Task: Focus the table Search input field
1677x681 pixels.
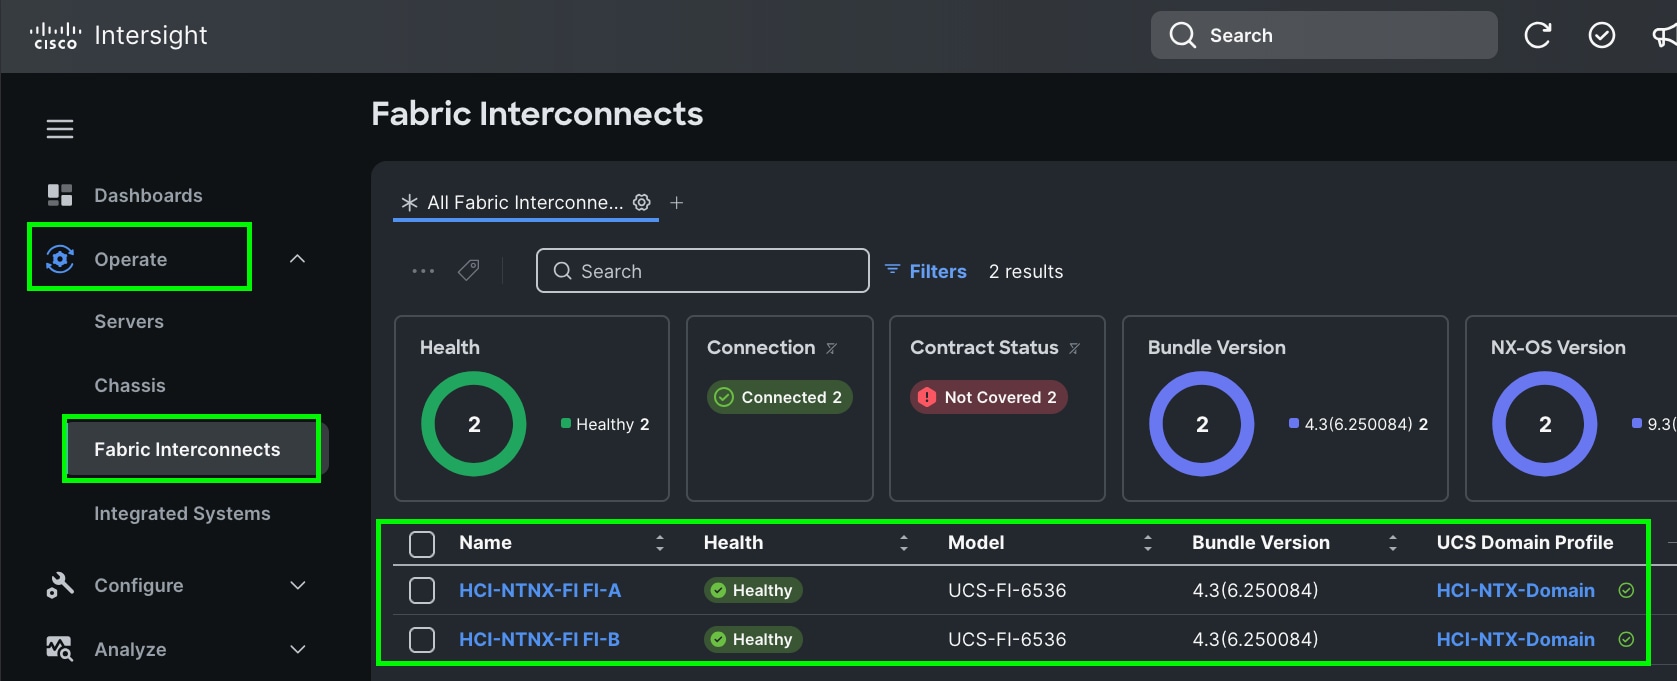Action: coord(703,271)
